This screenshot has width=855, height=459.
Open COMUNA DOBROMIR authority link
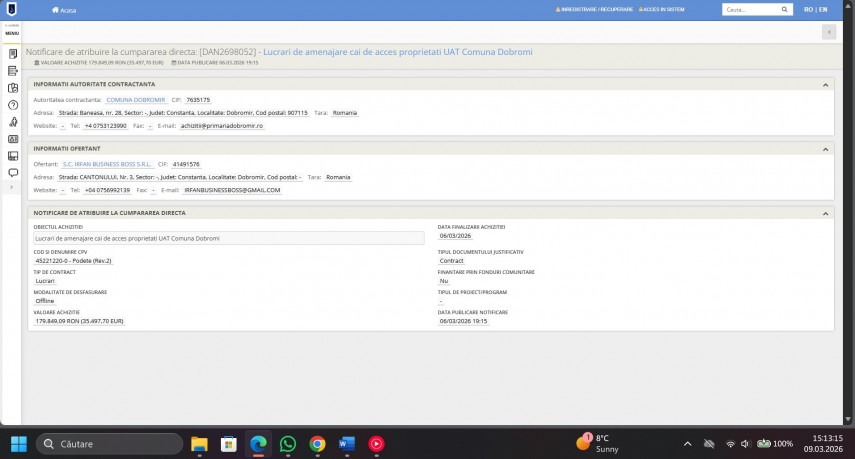[x=136, y=100]
